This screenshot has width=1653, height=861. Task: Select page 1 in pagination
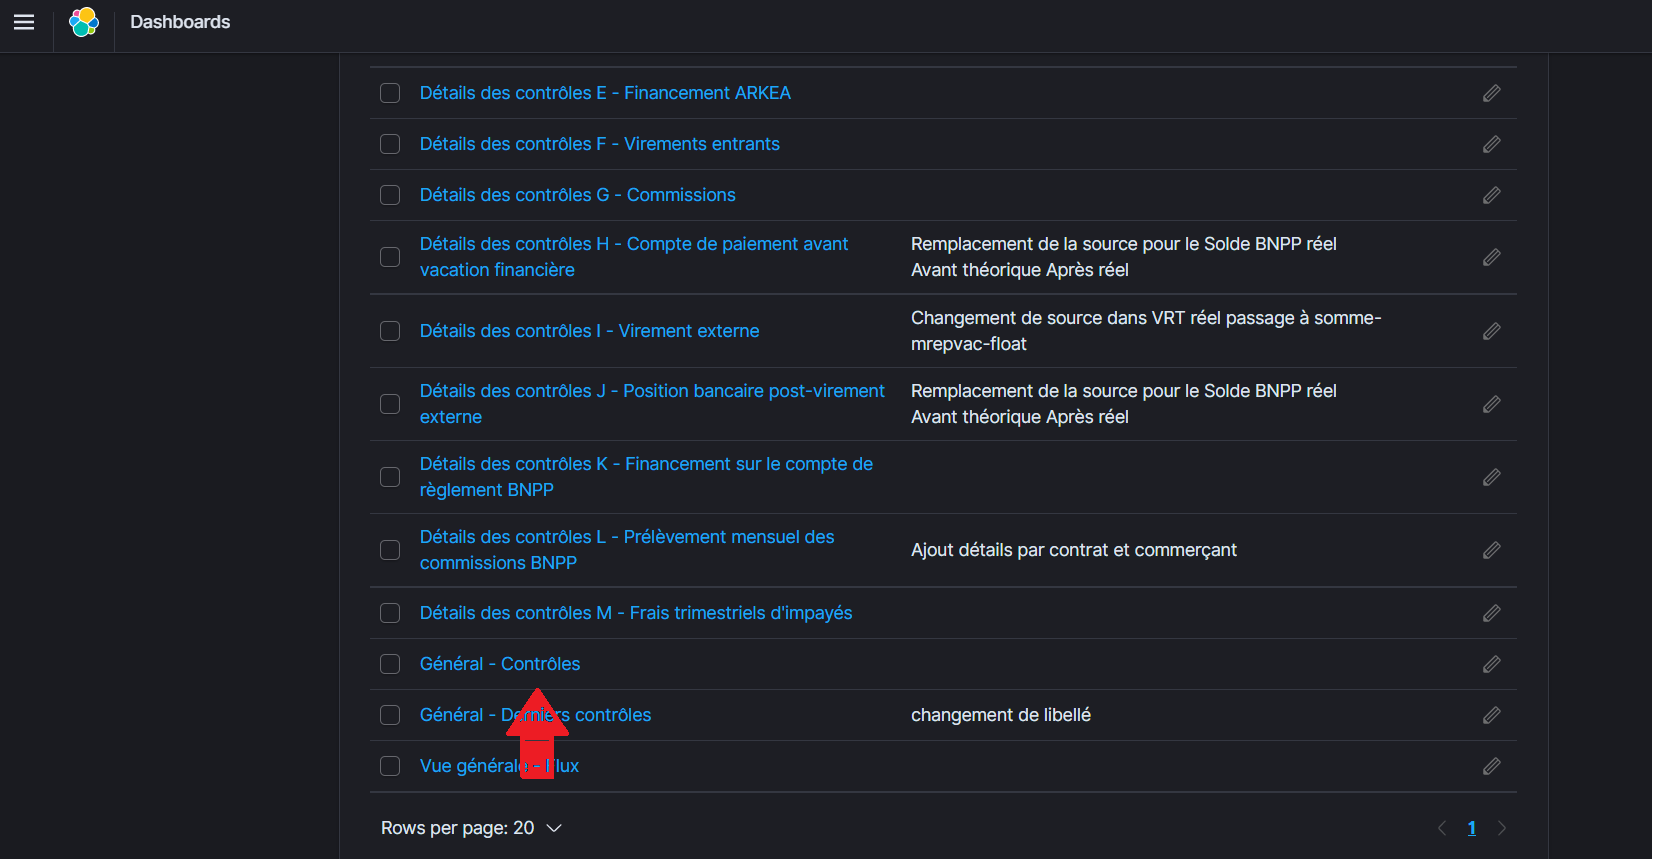1471,828
